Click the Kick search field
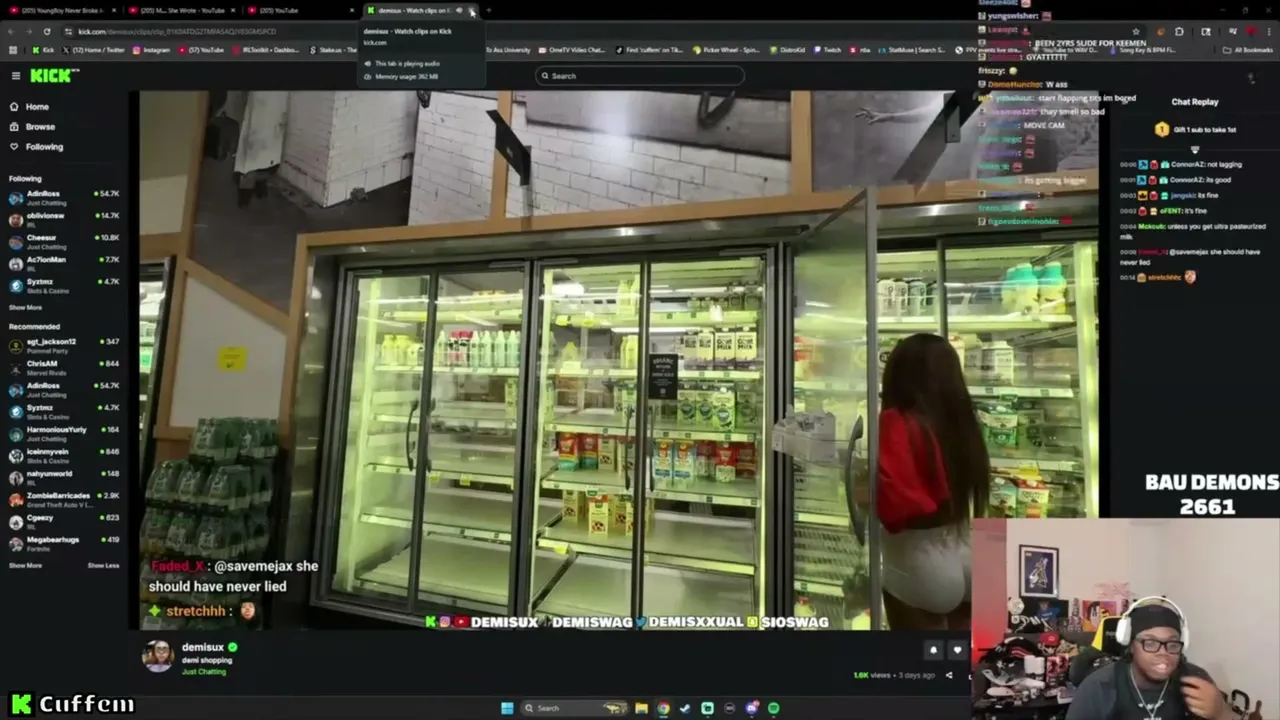Screen dimensions: 1280x720 click(640, 76)
